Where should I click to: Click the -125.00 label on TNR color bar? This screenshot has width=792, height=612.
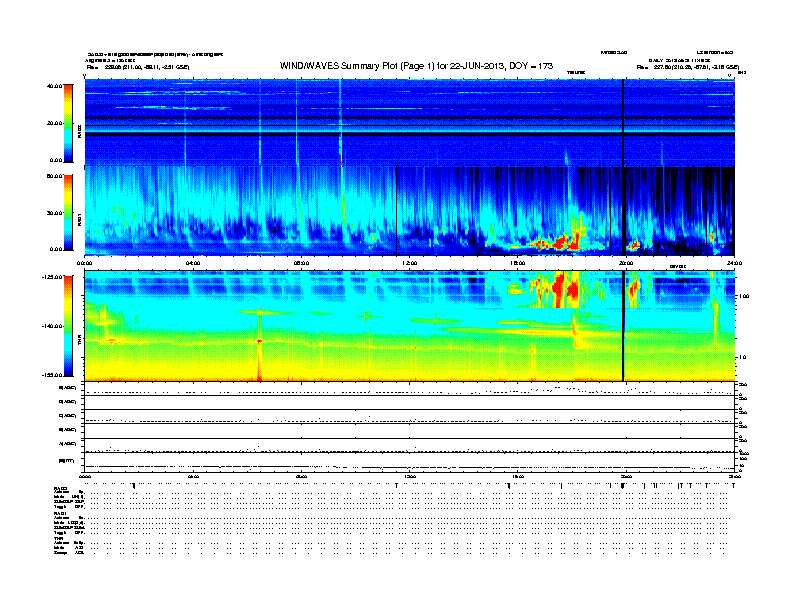(53, 277)
